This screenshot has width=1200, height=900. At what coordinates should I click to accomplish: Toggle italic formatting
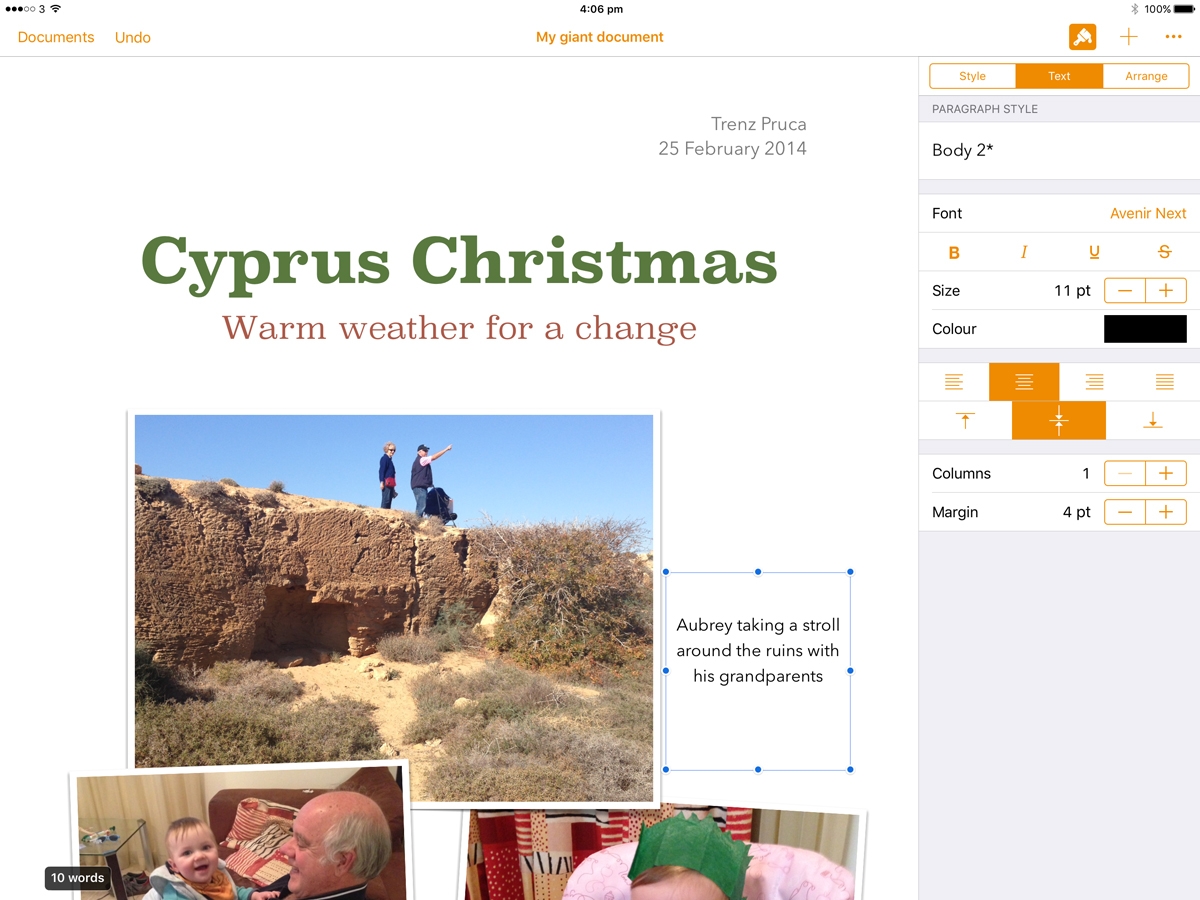pos(1024,253)
